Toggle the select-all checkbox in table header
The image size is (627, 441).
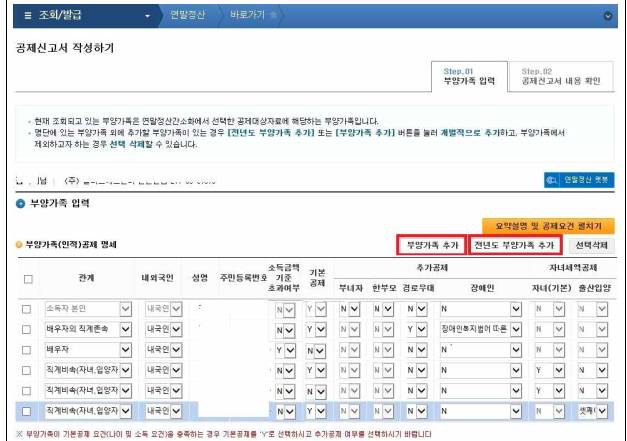click(28, 279)
